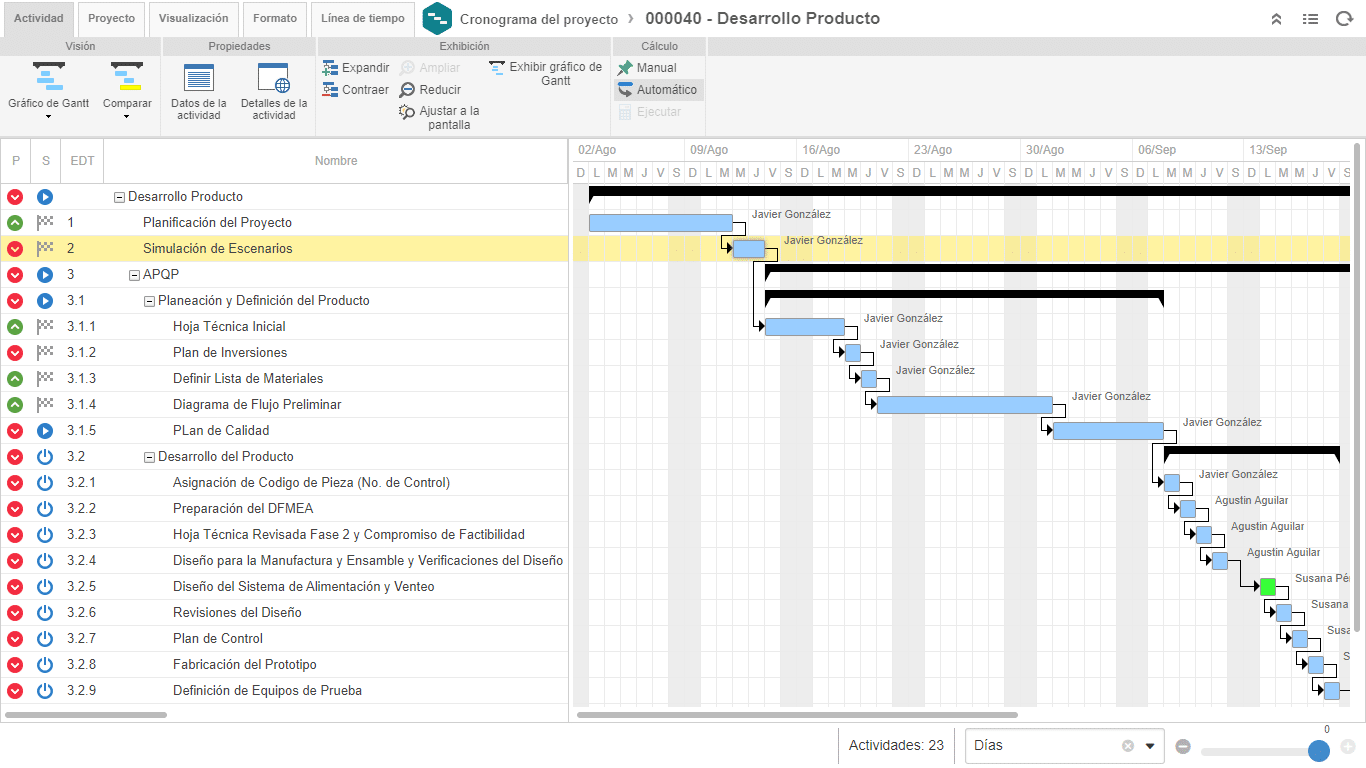The width and height of the screenshot is (1366, 768).
Task: Click the project schedule logo icon
Action: [x=437, y=19]
